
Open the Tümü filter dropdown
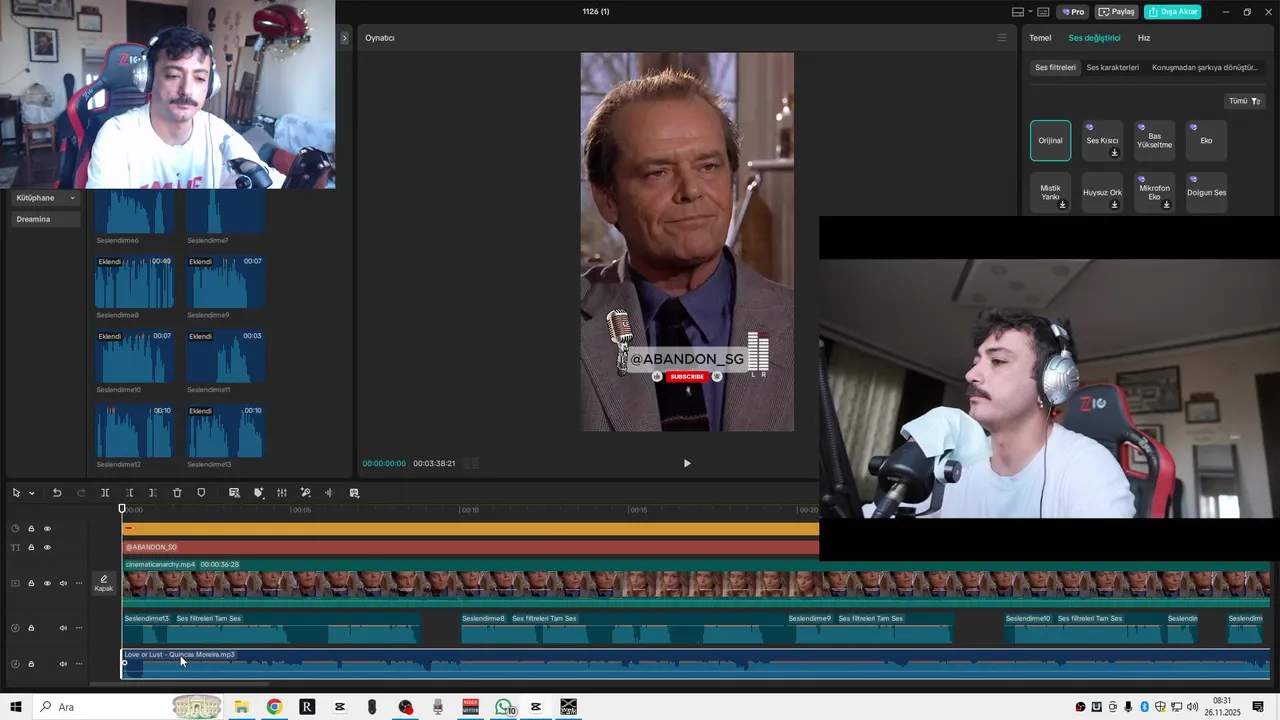click(1245, 101)
